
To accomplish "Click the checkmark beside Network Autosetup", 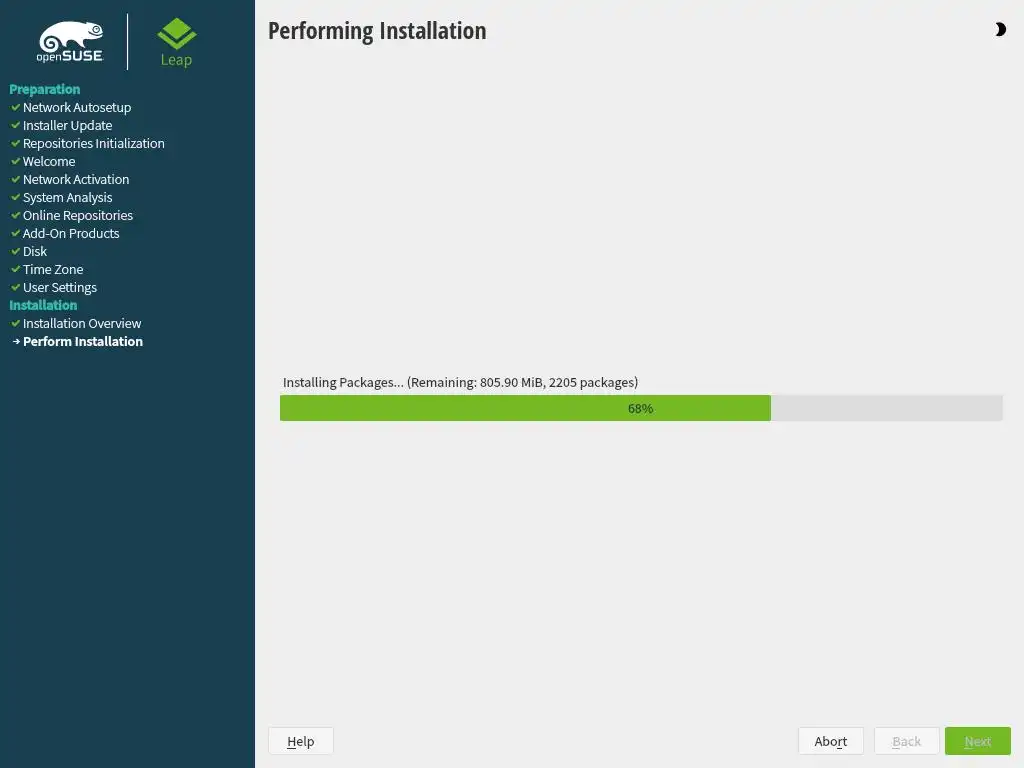I will click(x=16, y=107).
